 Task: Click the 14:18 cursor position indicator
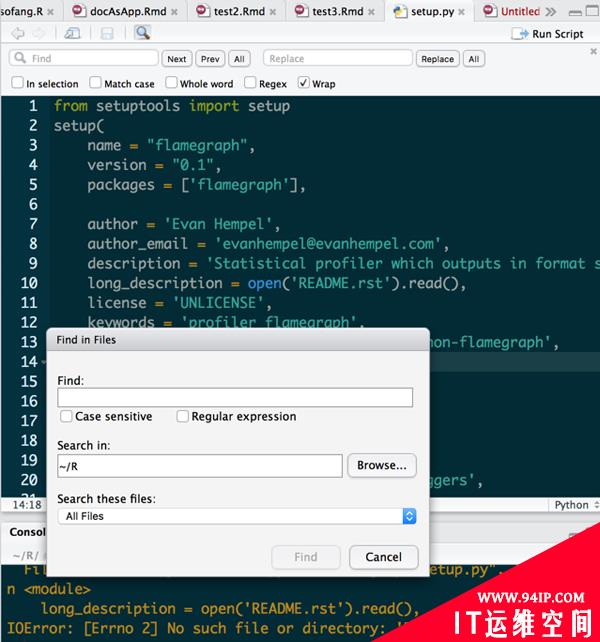[x=27, y=505]
